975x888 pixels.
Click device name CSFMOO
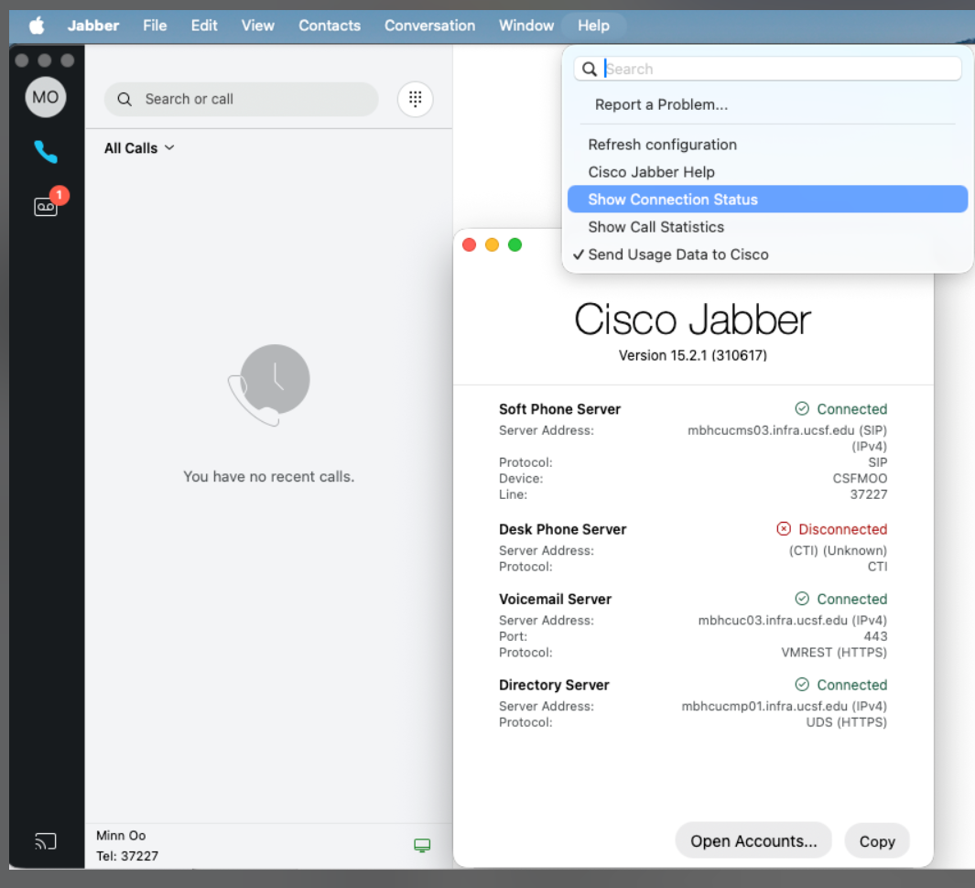click(x=860, y=478)
